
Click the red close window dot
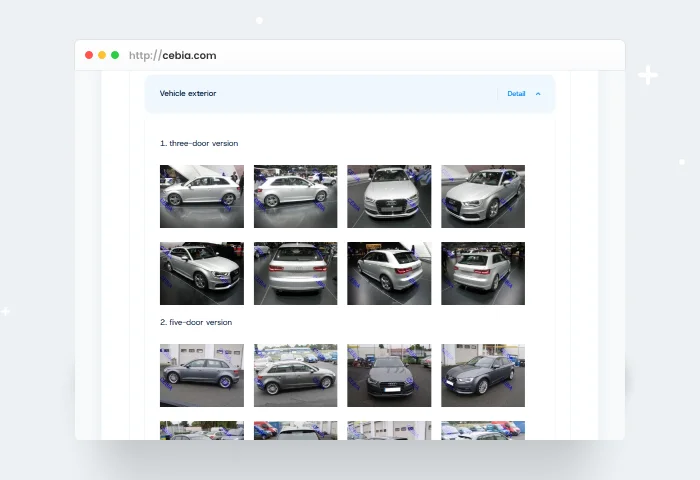pyautogui.click(x=89, y=55)
